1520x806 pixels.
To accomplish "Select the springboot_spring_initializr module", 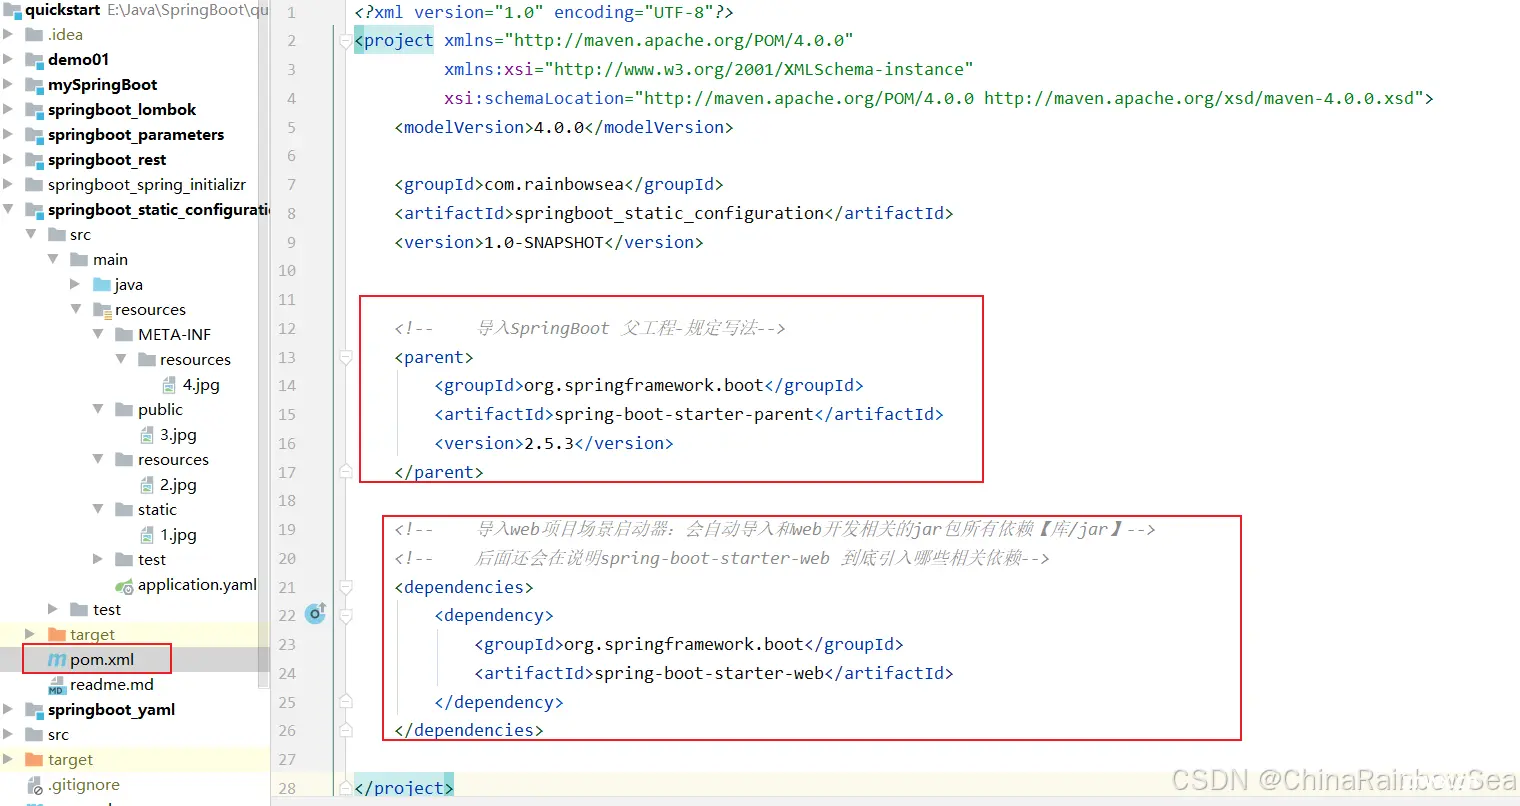I will click(x=147, y=185).
